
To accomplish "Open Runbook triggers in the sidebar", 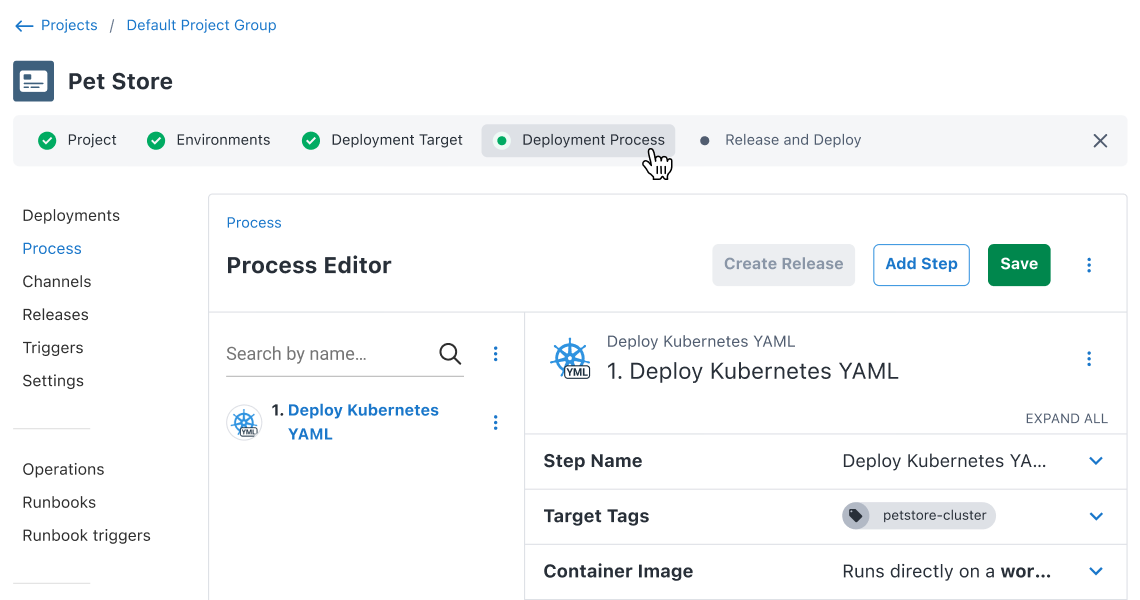I will tap(87, 535).
